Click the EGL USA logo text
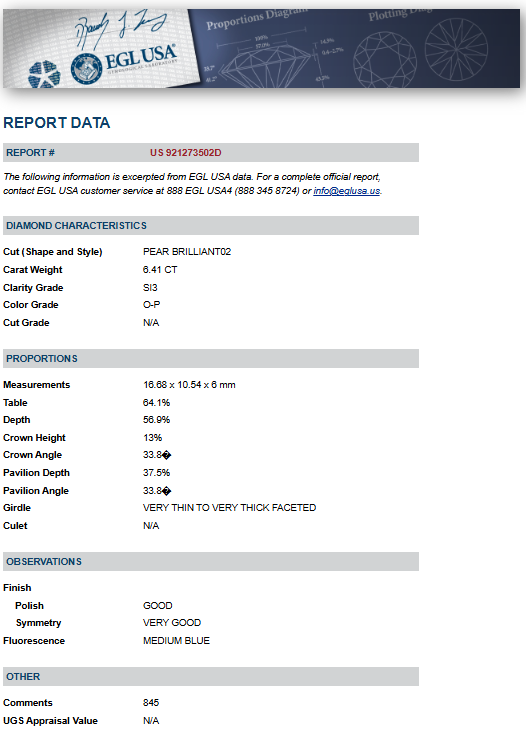This screenshot has height=735, width=526. pyautogui.click(x=141, y=58)
